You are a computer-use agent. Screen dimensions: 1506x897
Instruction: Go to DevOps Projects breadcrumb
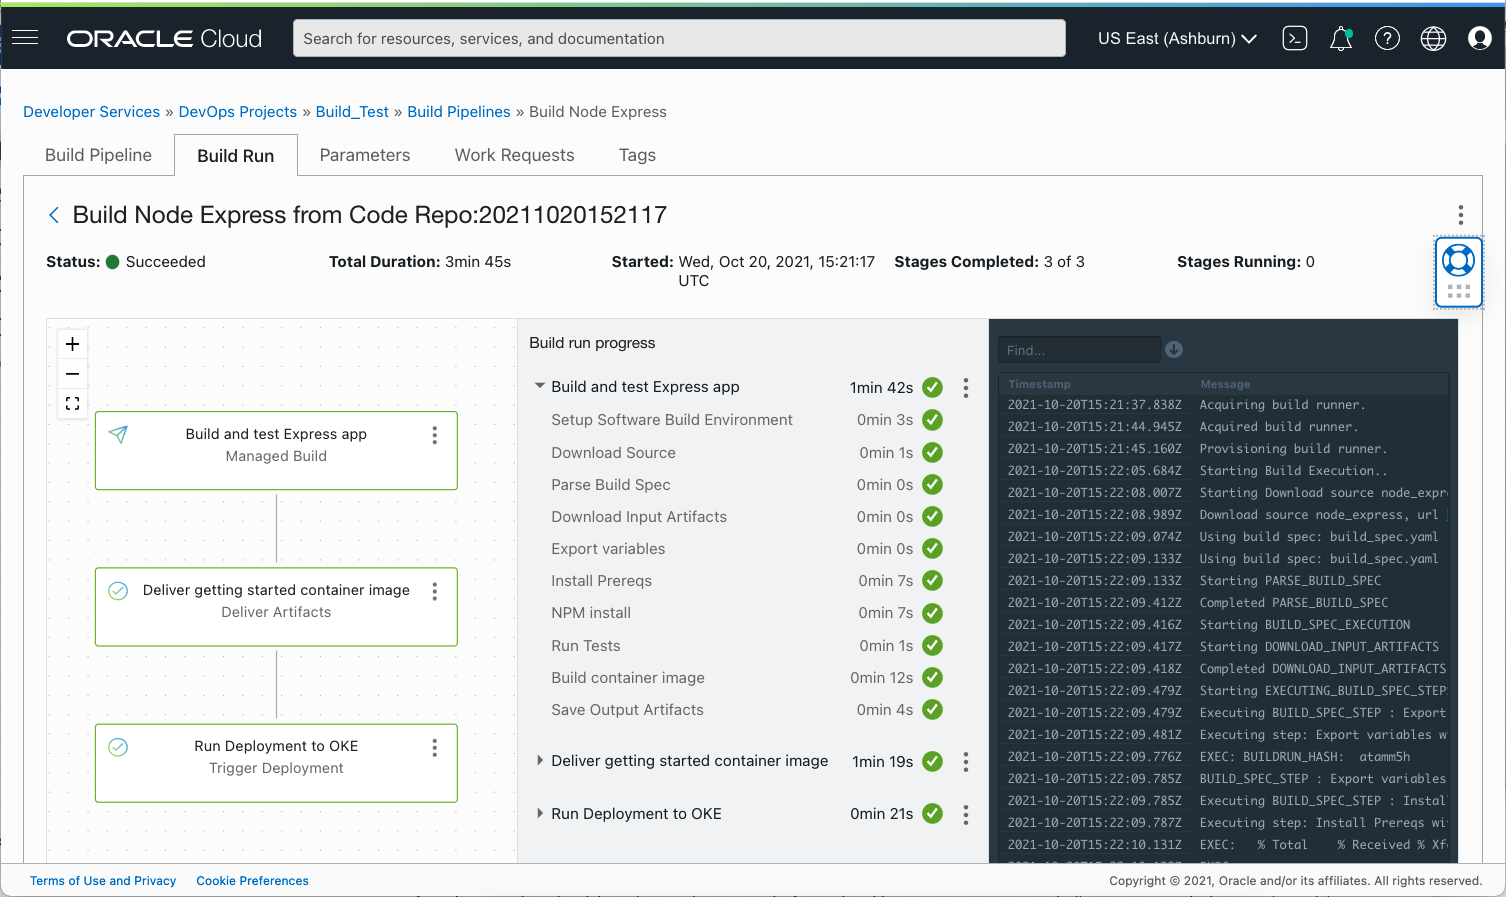237,112
